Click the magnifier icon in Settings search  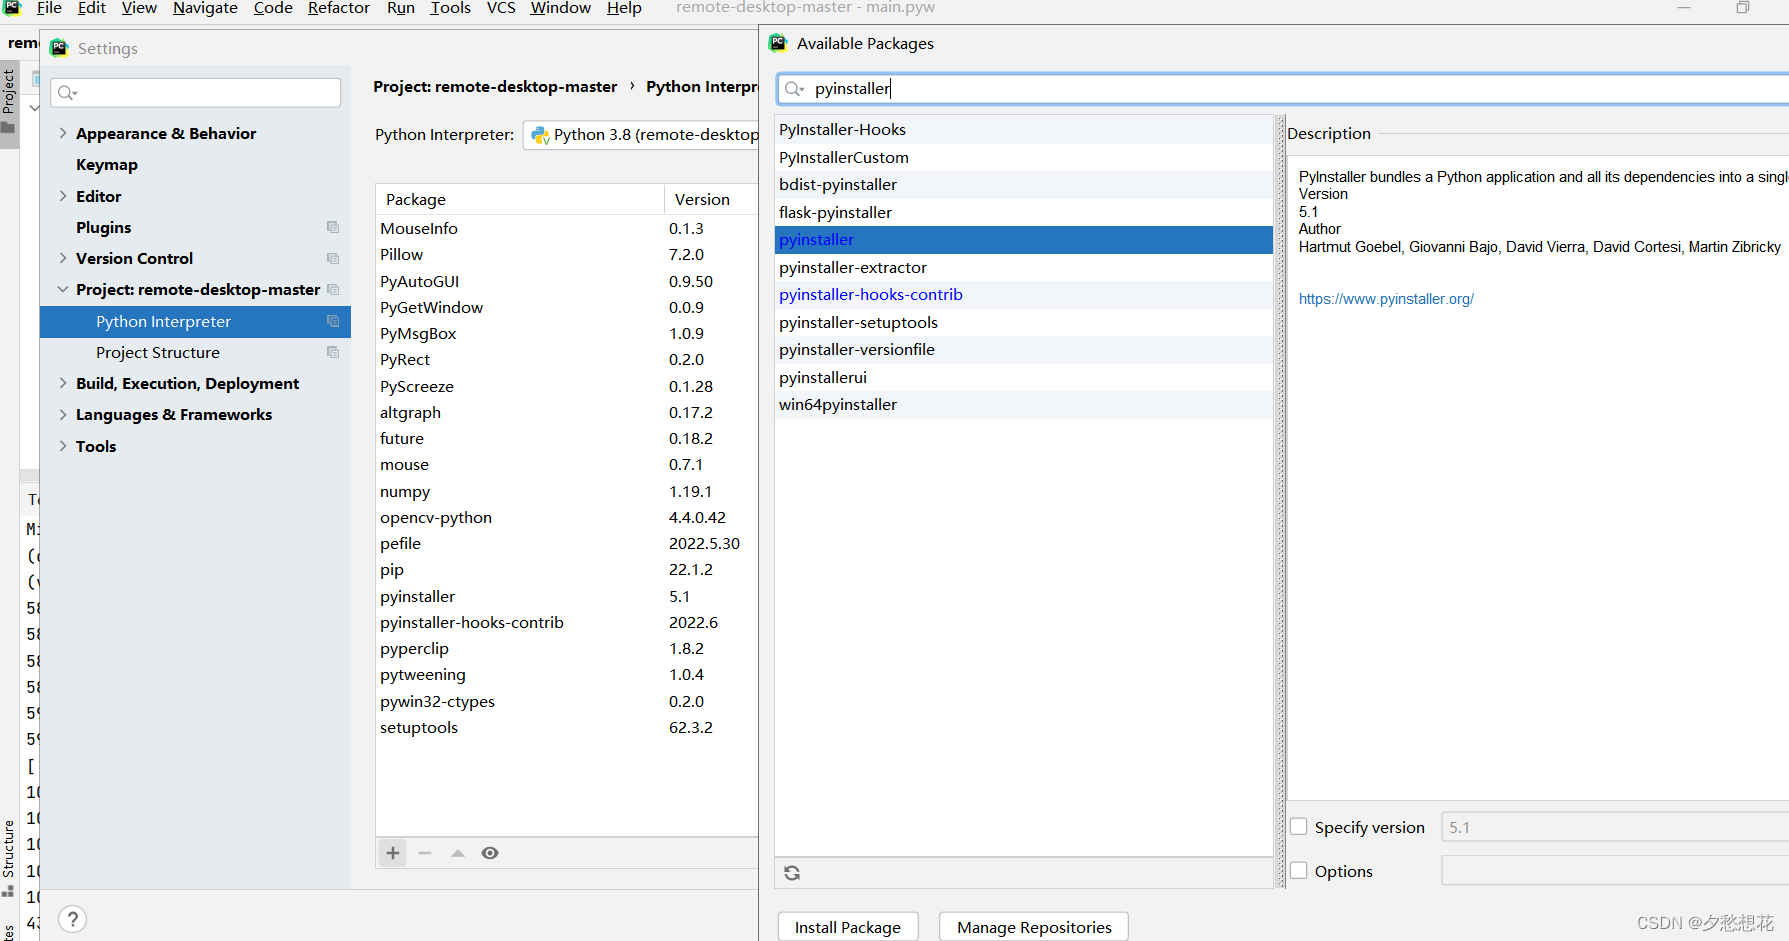[x=67, y=93]
